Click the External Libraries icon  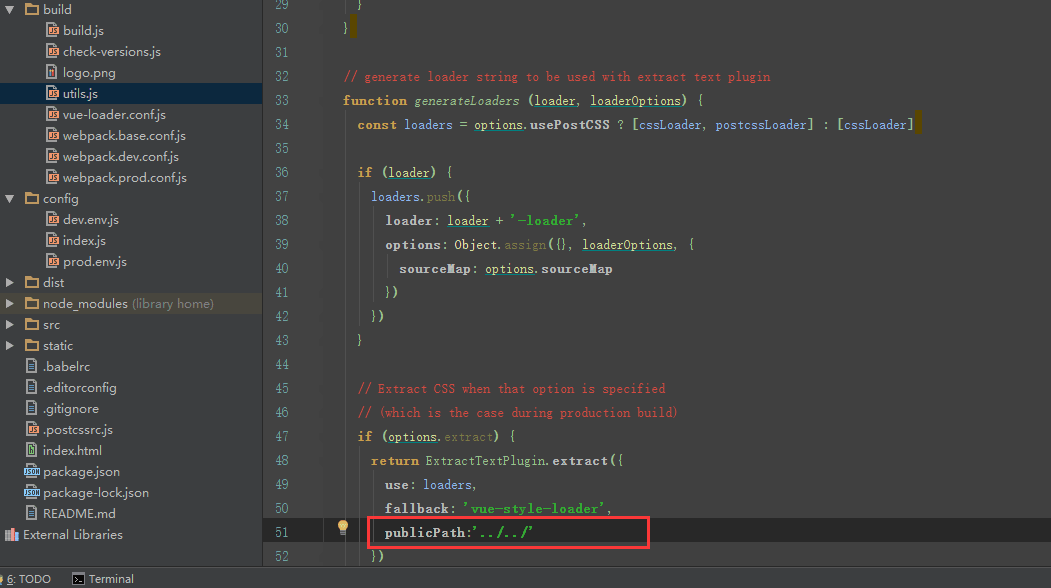pos(12,534)
